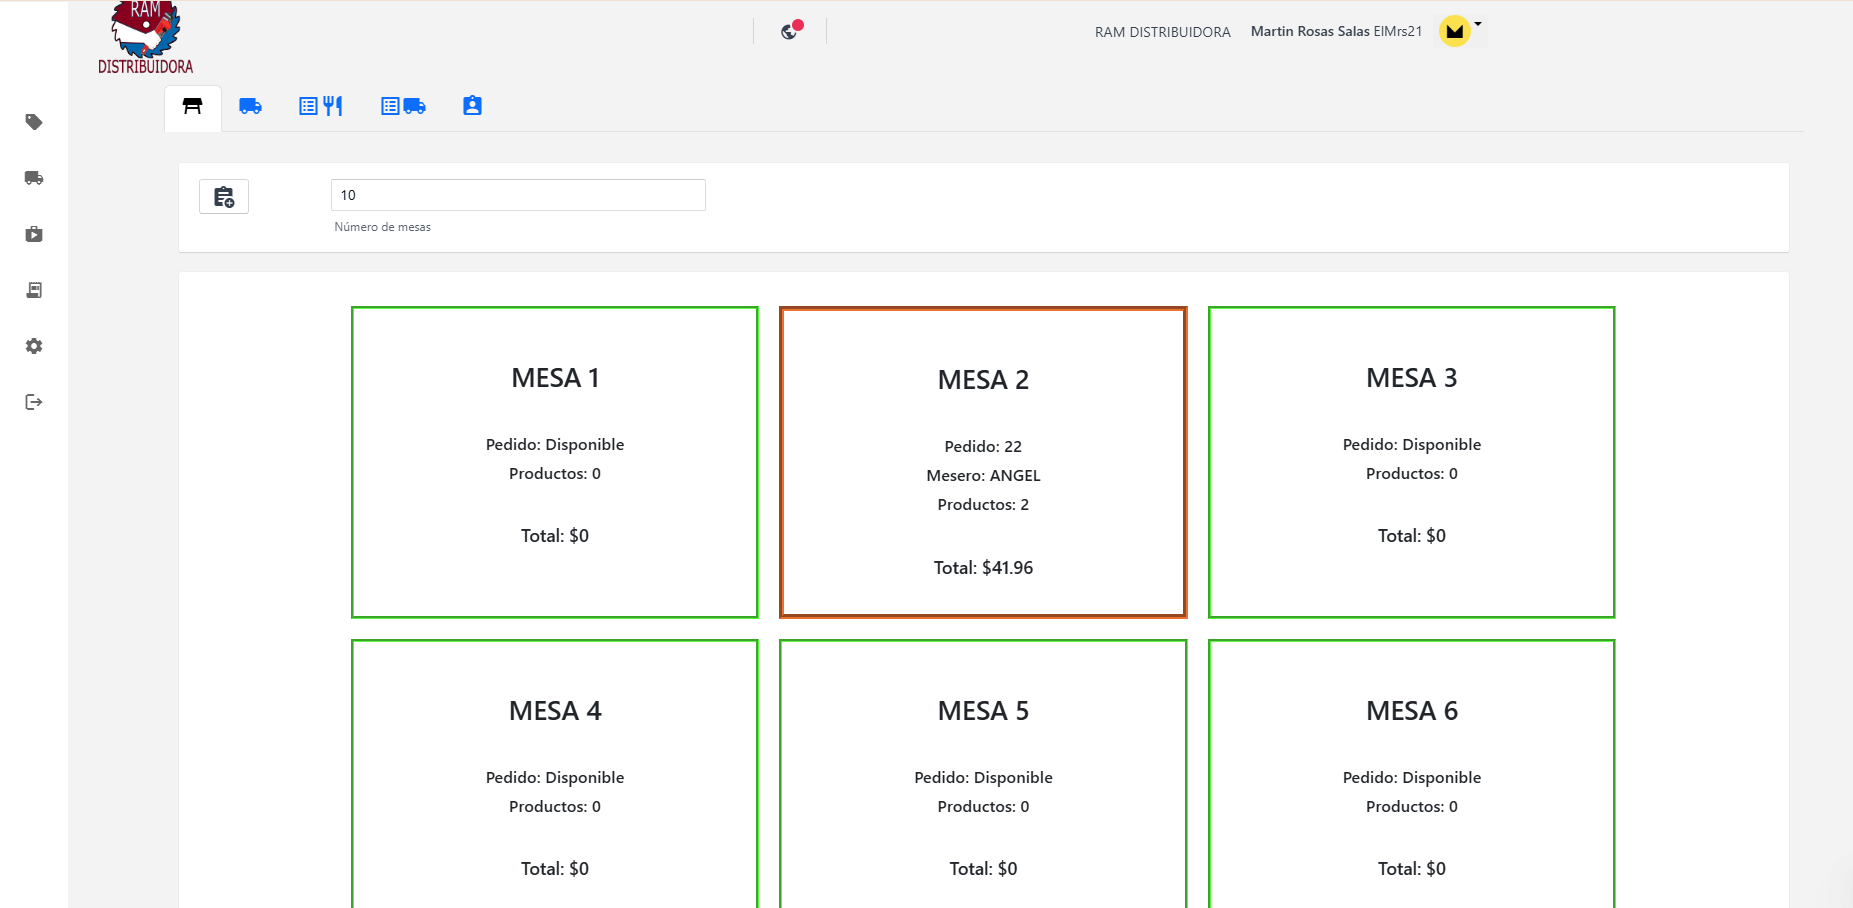The image size is (1853, 908).
Task: Open the occupied MESA 2 card
Action: (983, 462)
